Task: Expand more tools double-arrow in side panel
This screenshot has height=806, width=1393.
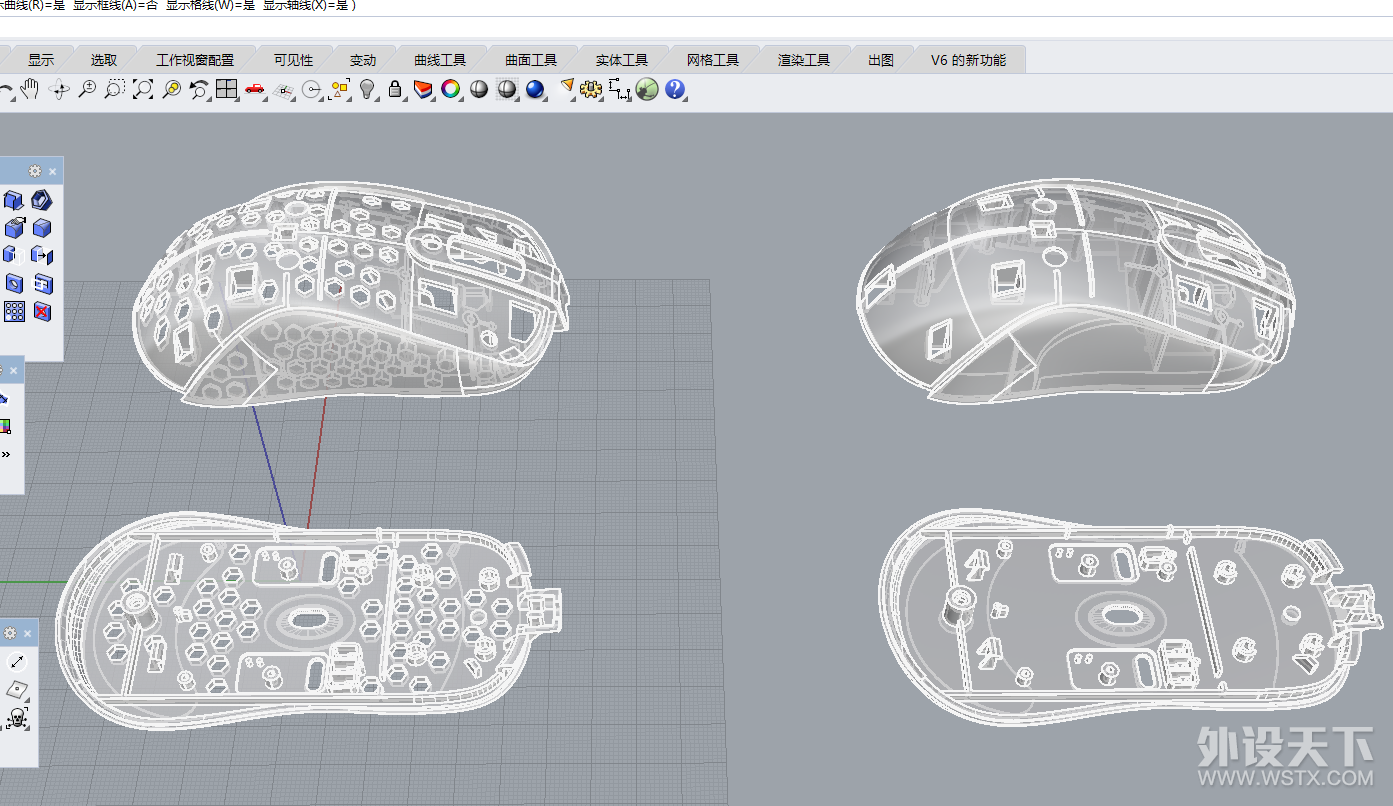Action: pyautogui.click(x=6, y=453)
